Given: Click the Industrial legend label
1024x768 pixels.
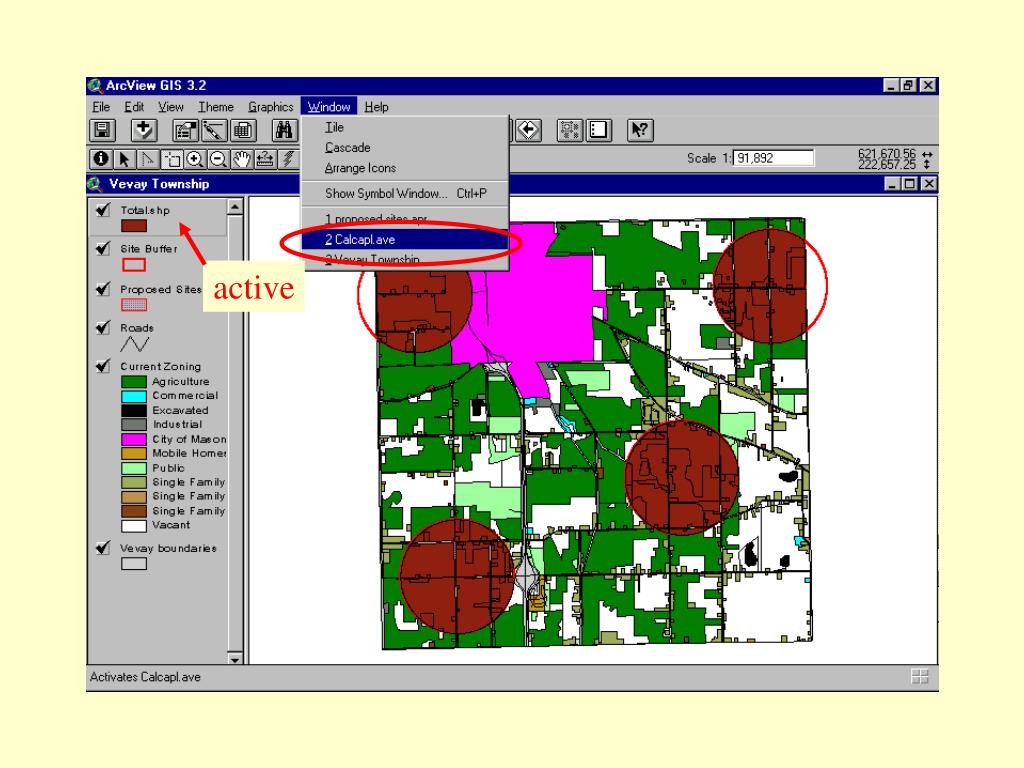Looking at the screenshot, I should click(177, 424).
